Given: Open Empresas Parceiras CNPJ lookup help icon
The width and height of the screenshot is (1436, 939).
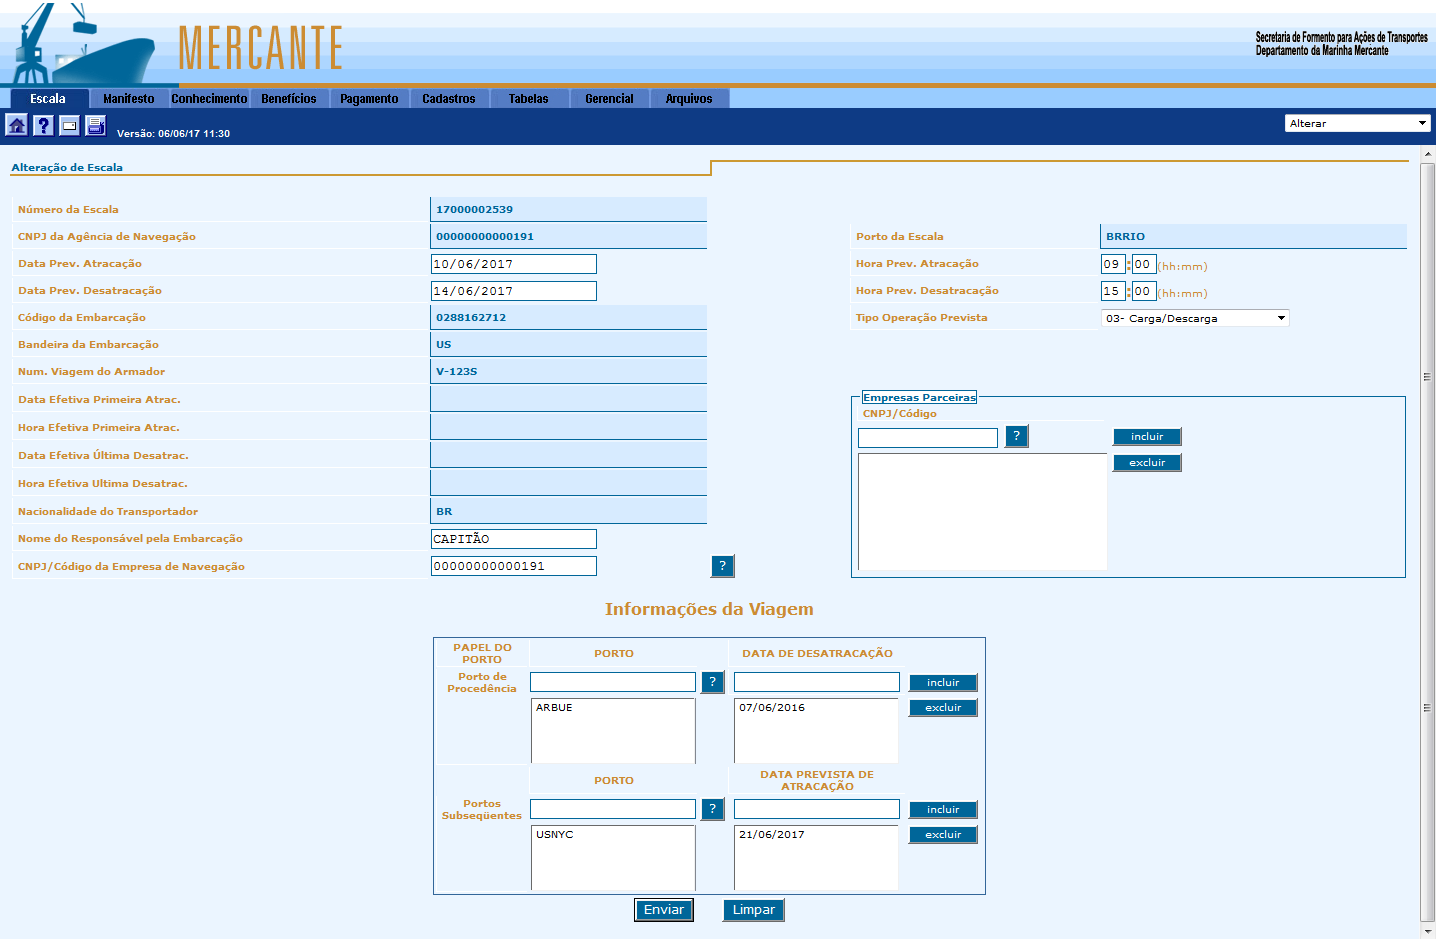Looking at the screenshot, I should click(1016, 436).
